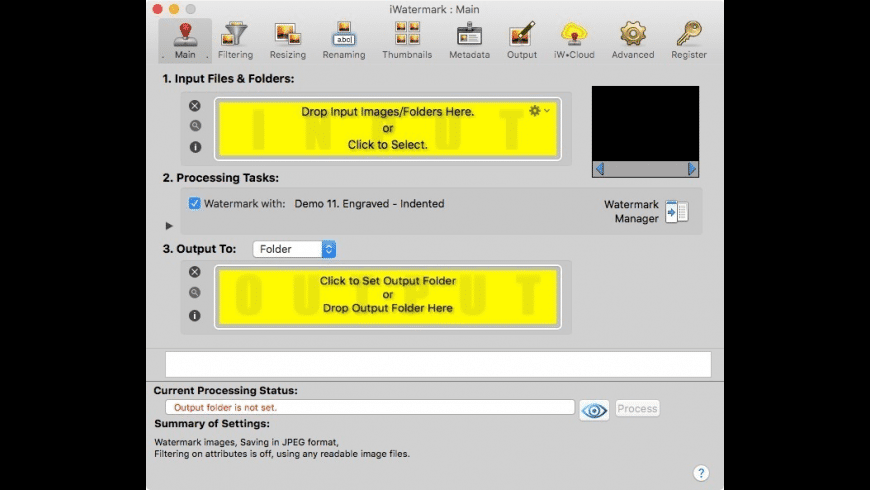Open Output To Folder dropdown
Viewport: 870px width, 490px height.
click(x=294, y=249)
